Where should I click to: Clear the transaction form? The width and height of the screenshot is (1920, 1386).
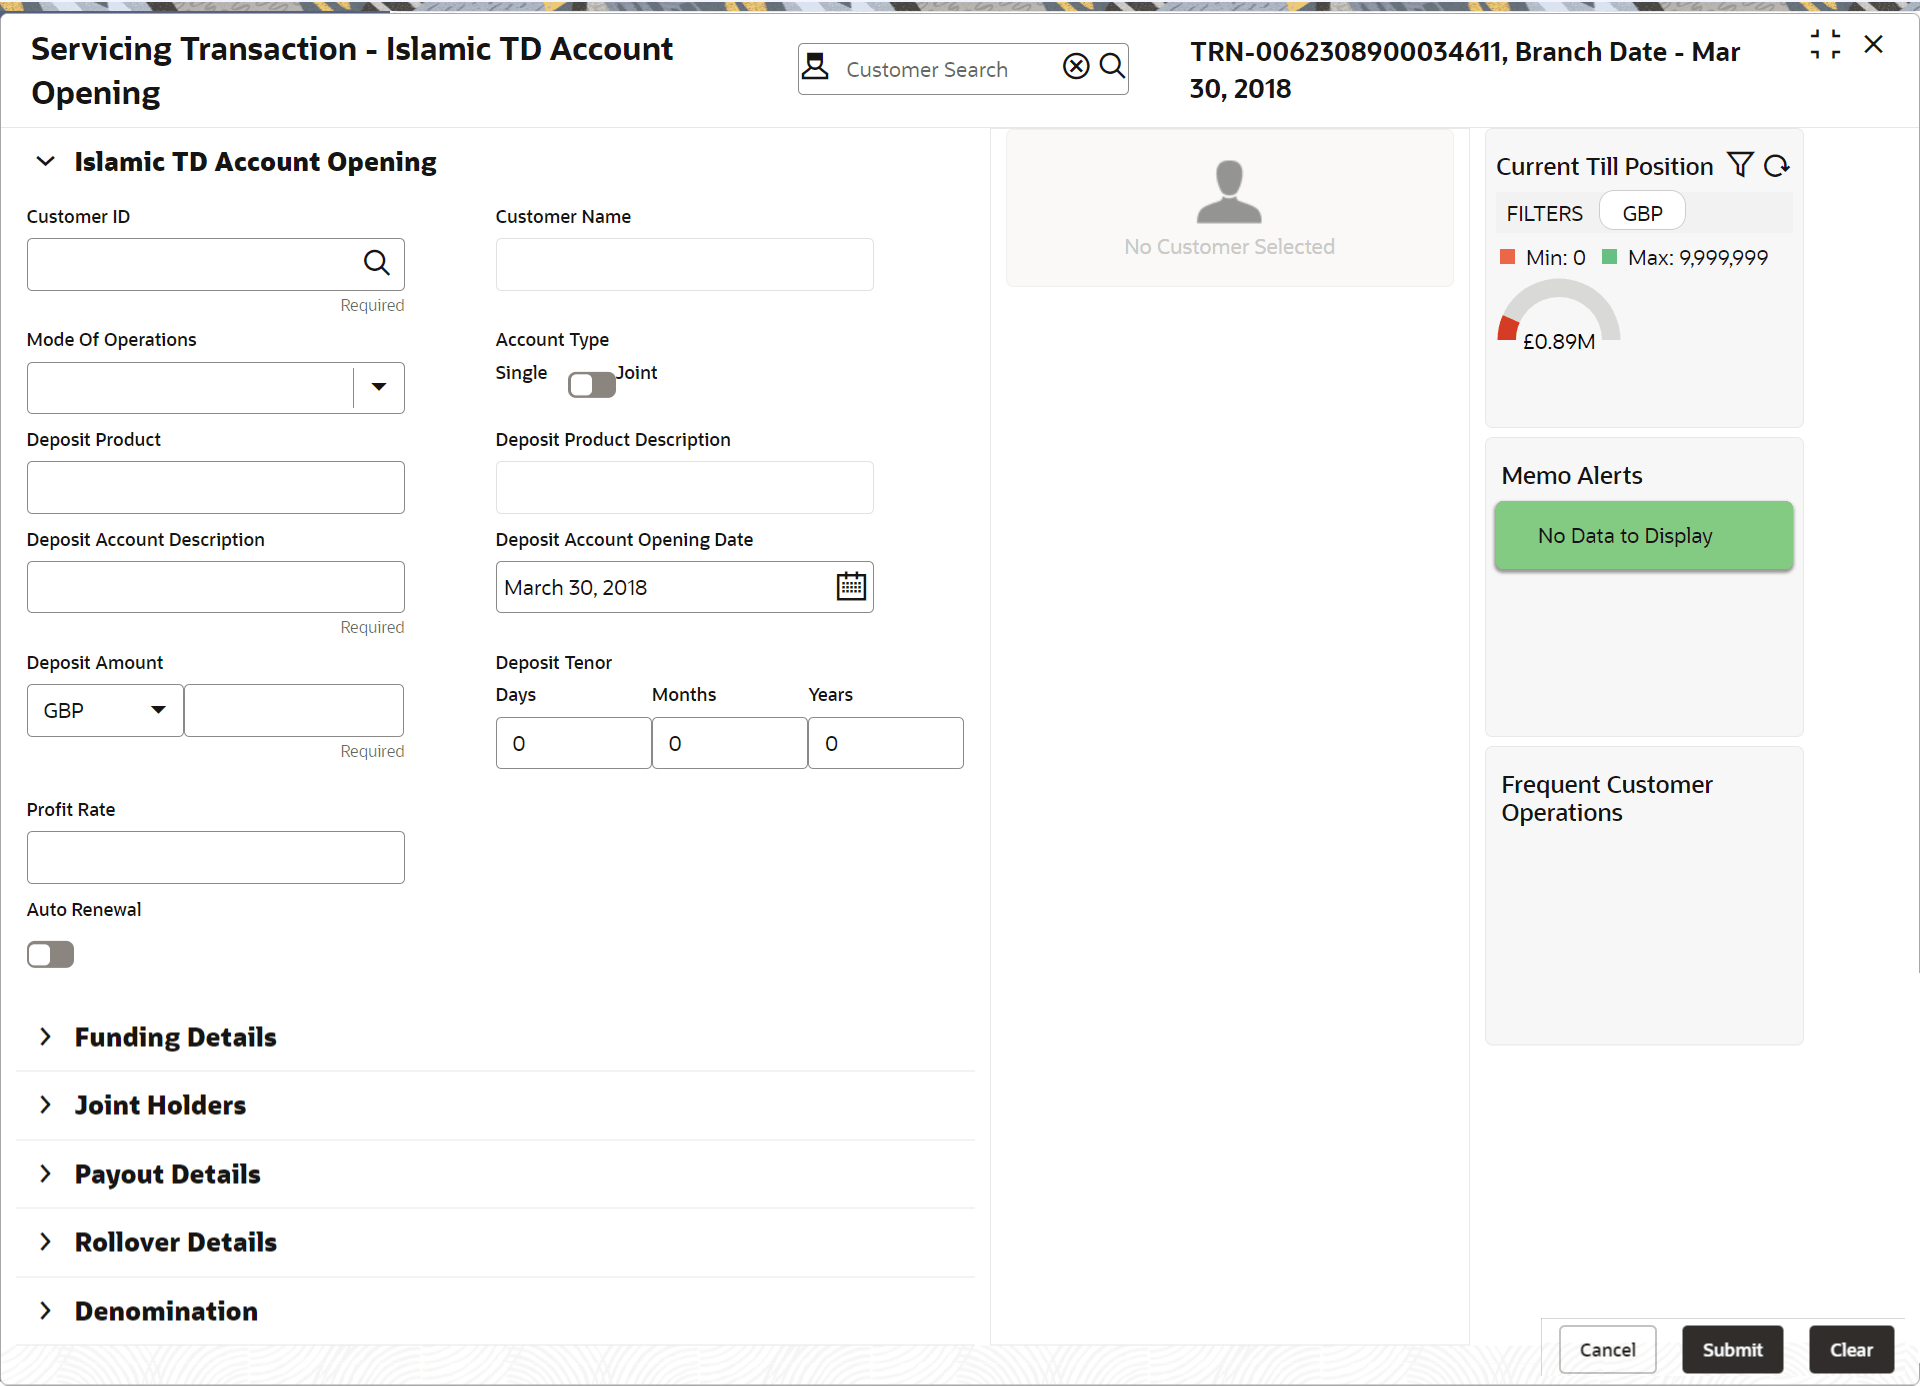tap(1850, 1349)
